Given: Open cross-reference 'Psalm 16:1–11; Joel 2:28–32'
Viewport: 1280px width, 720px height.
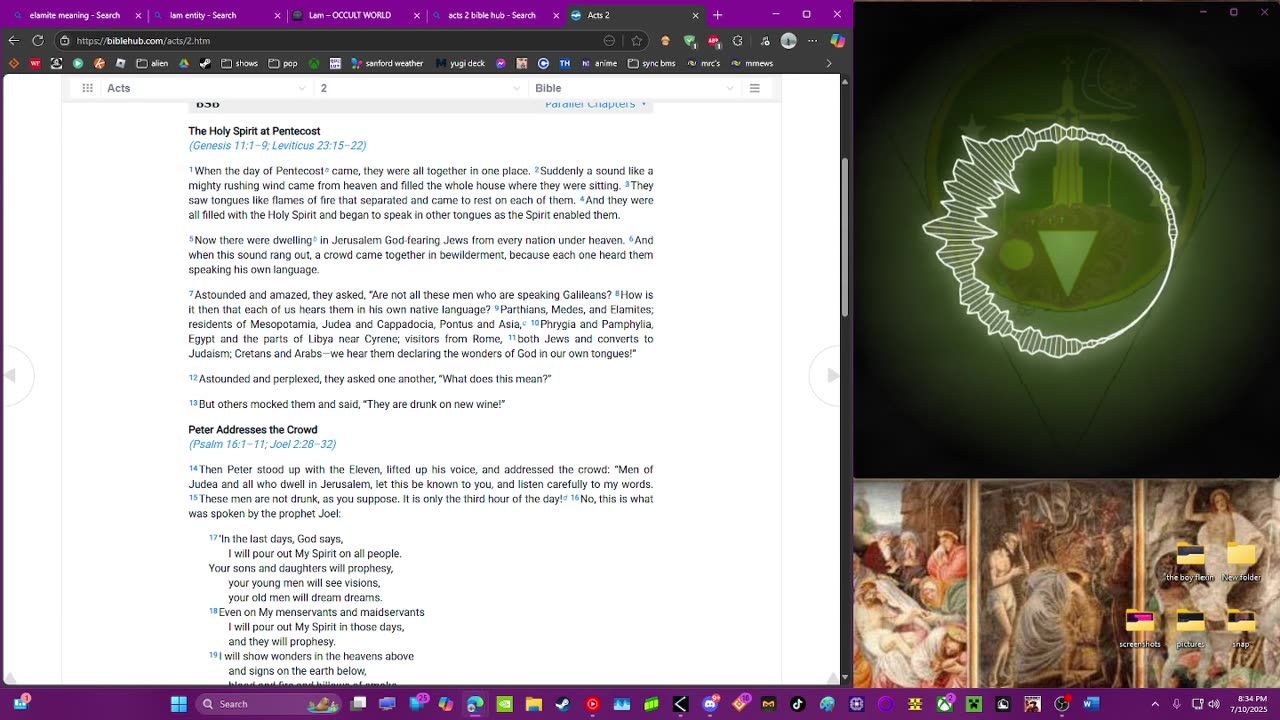Looking at the screenshot, I should point(263,444).
